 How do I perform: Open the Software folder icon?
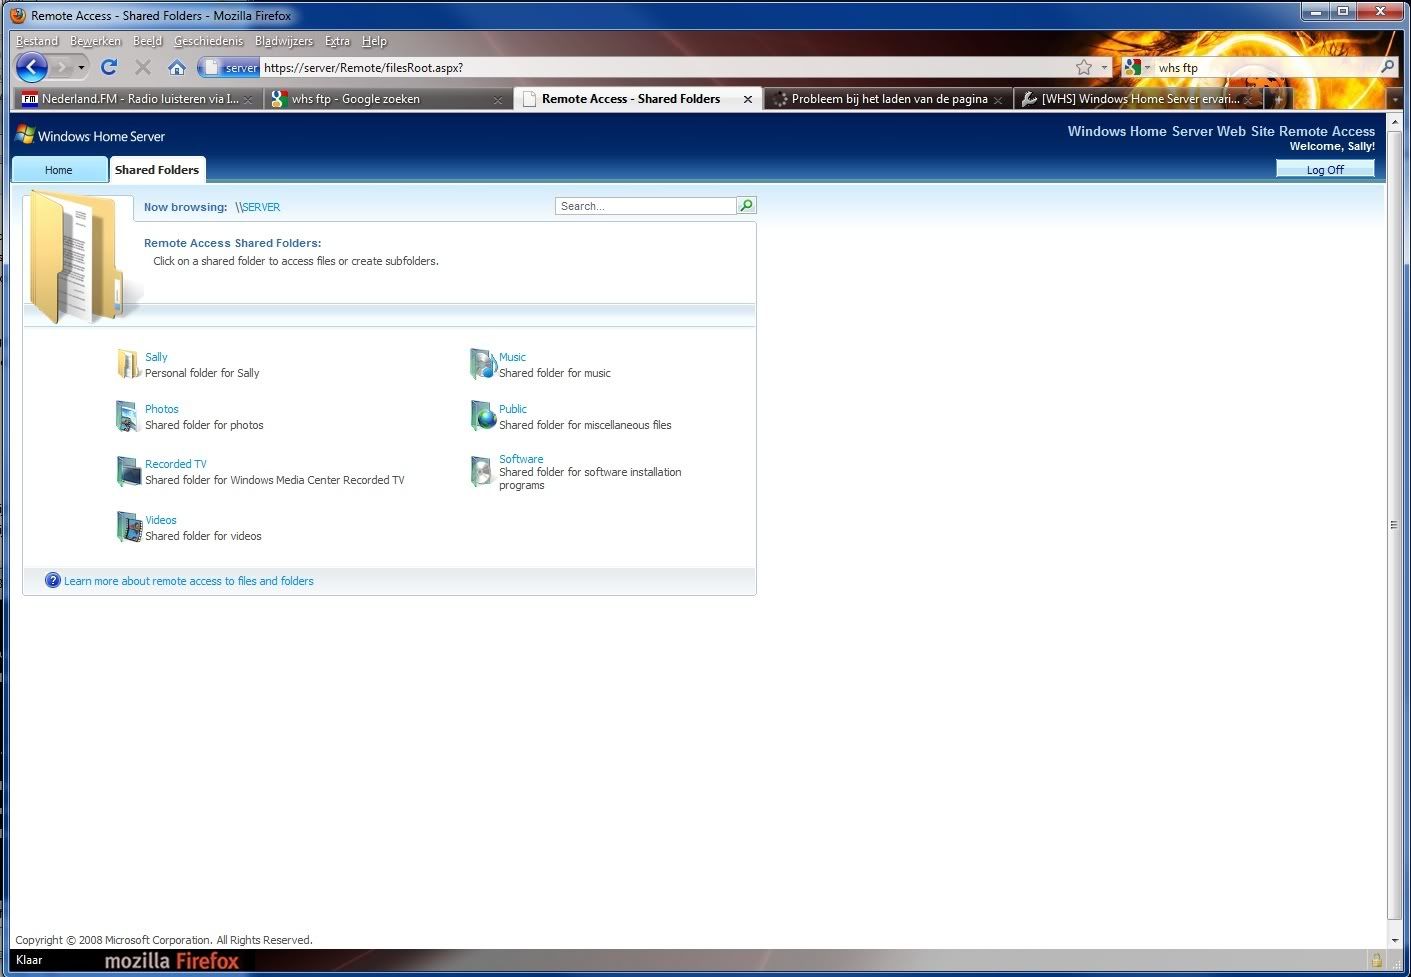(x=483, y=471)
